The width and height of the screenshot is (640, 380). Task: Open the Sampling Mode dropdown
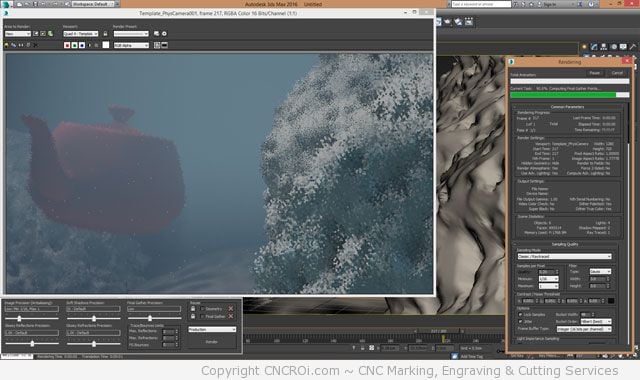564,257
